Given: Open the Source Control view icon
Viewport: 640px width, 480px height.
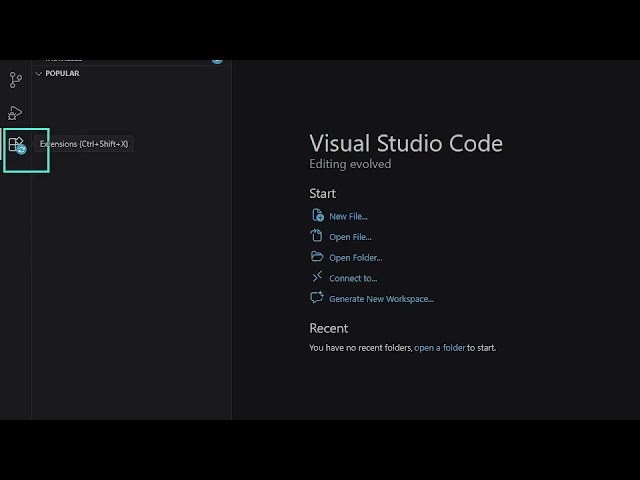Looking at the screenshot, I should point(16,80).
